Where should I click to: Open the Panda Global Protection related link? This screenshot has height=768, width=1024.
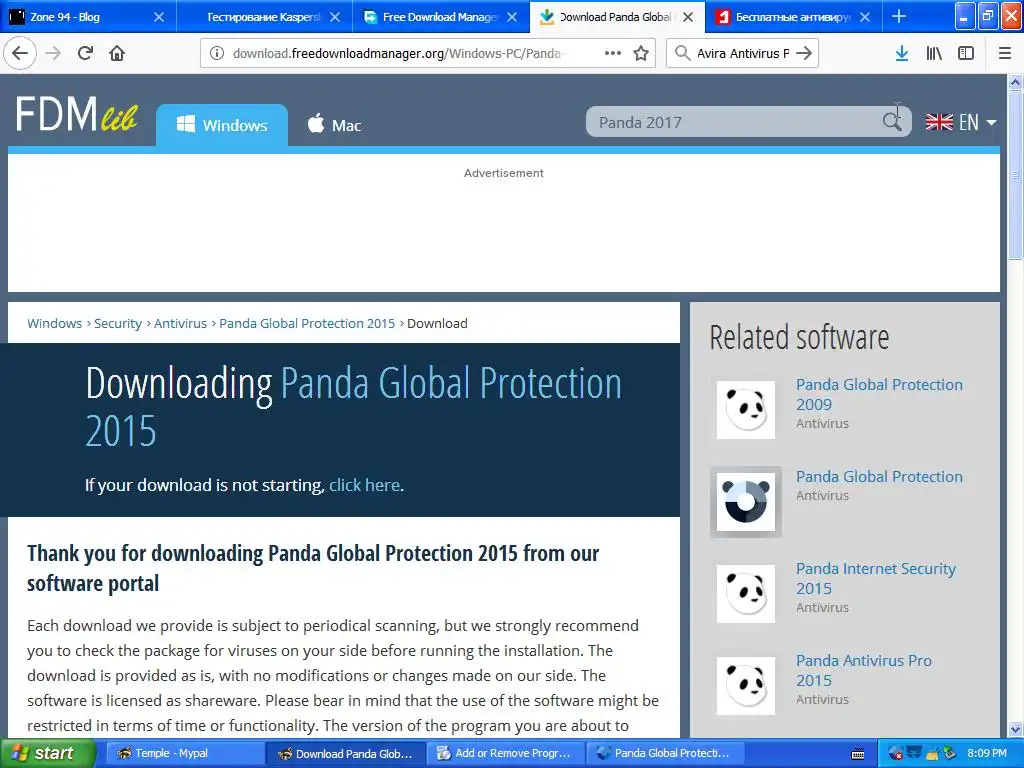pyautogui.click(x=879, y=476)
